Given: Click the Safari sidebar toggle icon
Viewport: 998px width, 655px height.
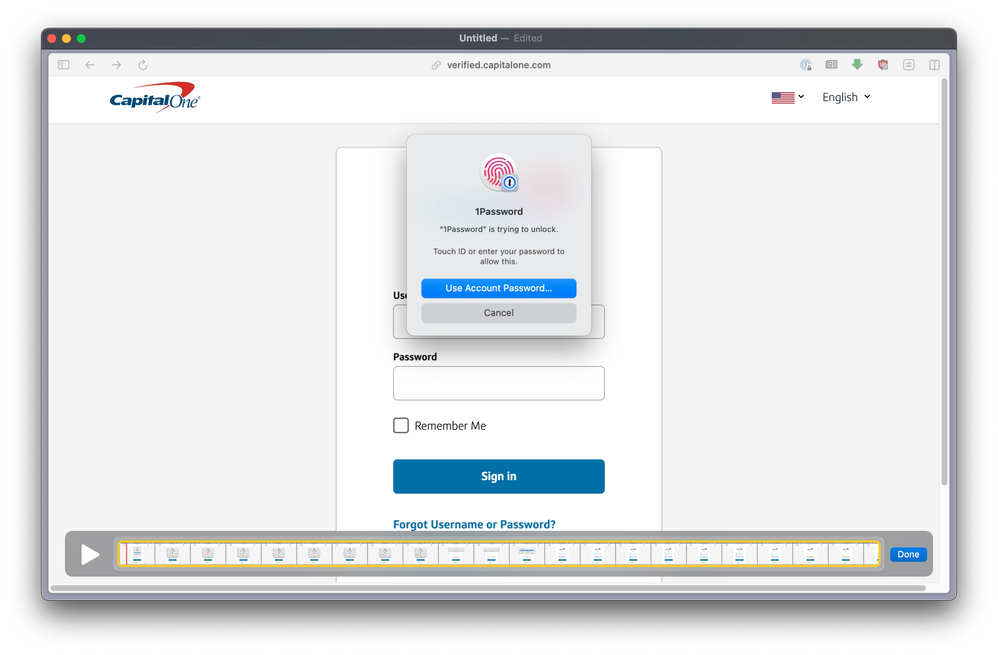Looking at the screenshot, I should tap(64, 65).
